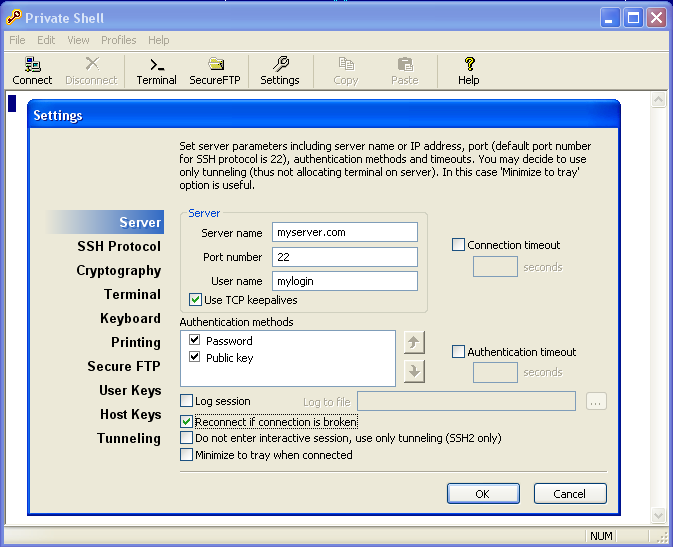This screenshot has width=673, height=547.
Task: Click Cancel to discard settings
Action: tap(570, 494)
